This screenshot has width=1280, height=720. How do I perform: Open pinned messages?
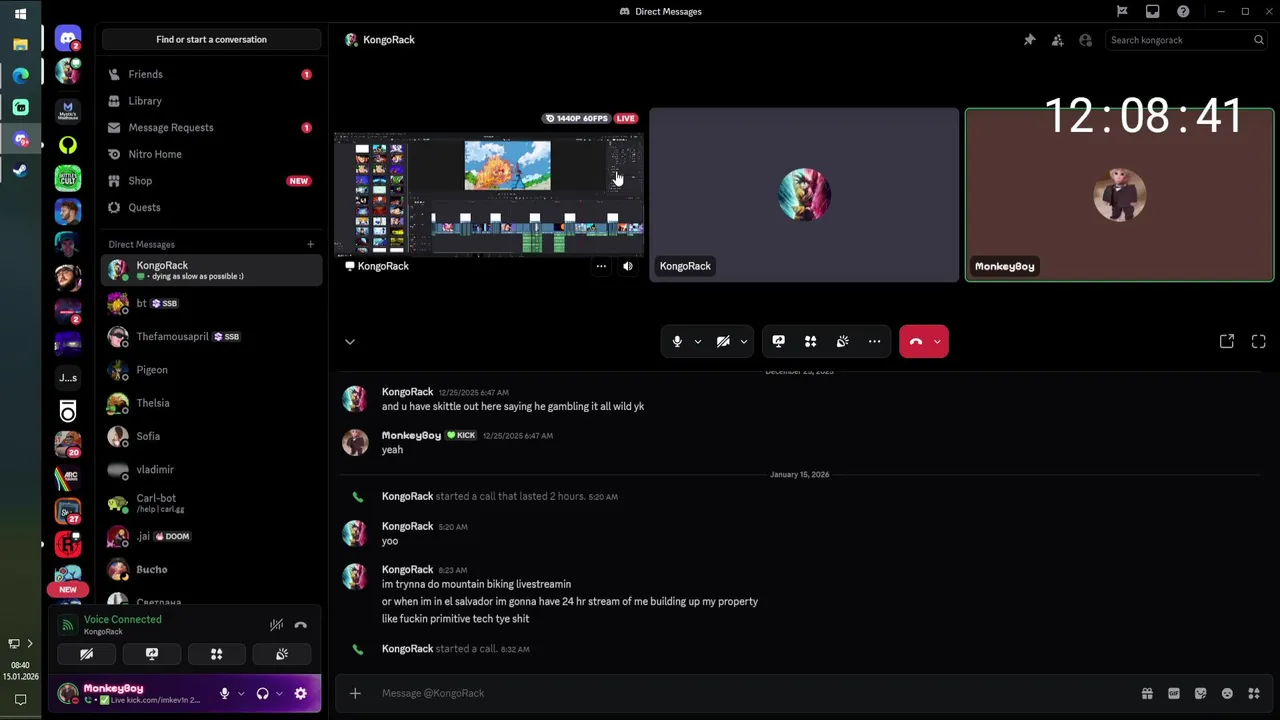[1029, 40]
